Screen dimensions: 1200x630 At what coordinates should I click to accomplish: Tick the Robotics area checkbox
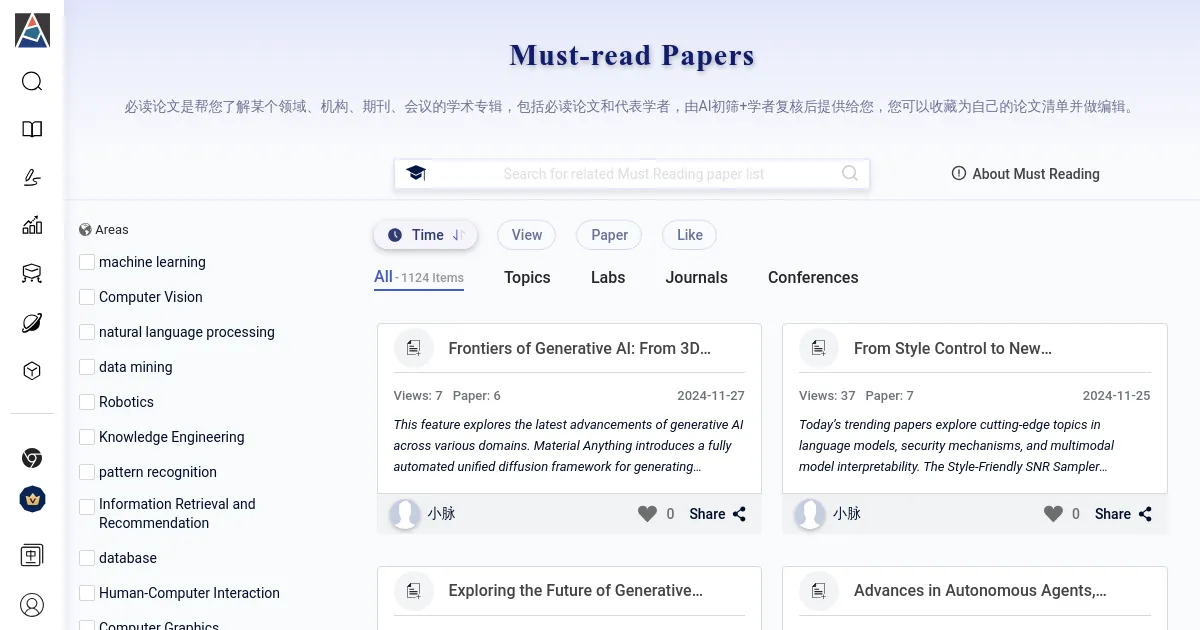pyautogui.click(x=87, y=402)
